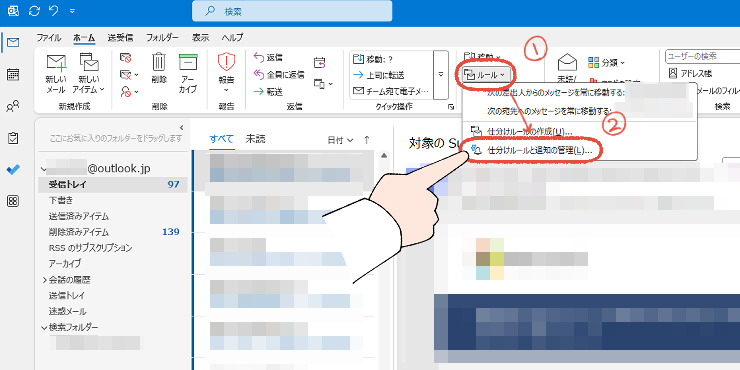
Task: Toggle sort order arrow next to 日付
Action: (x=367, y=140)
